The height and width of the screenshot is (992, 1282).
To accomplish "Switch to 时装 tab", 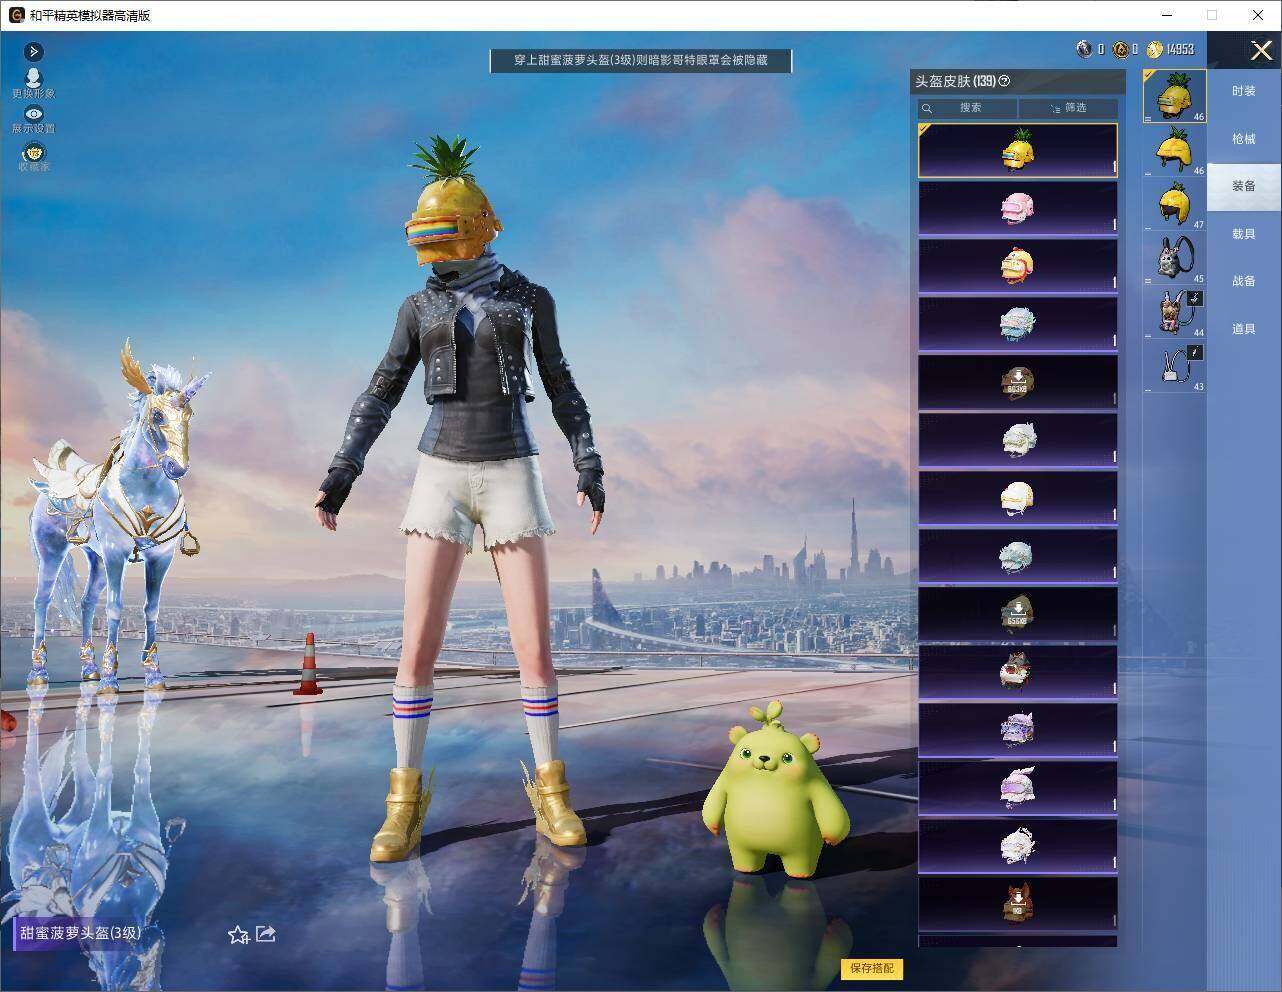I will (1243, 91).
